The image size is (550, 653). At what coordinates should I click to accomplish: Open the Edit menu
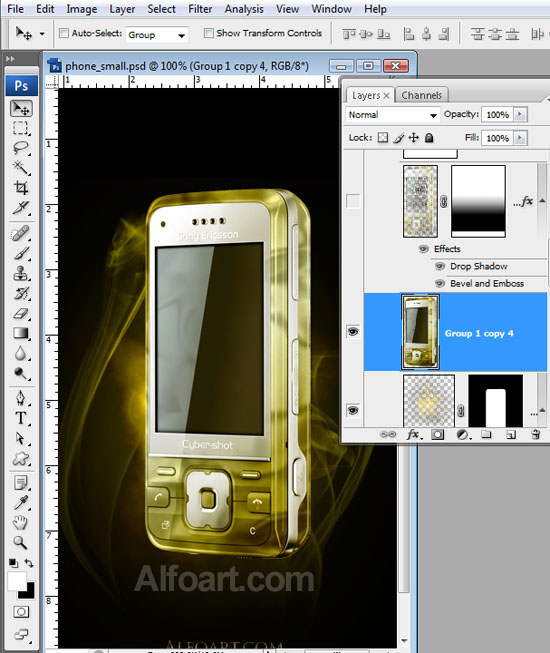tap(45, 9)
